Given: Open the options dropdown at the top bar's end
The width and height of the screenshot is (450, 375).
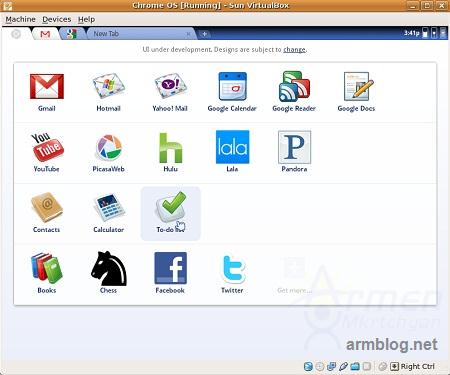Looking at the screenshot, I should [443, 33].
